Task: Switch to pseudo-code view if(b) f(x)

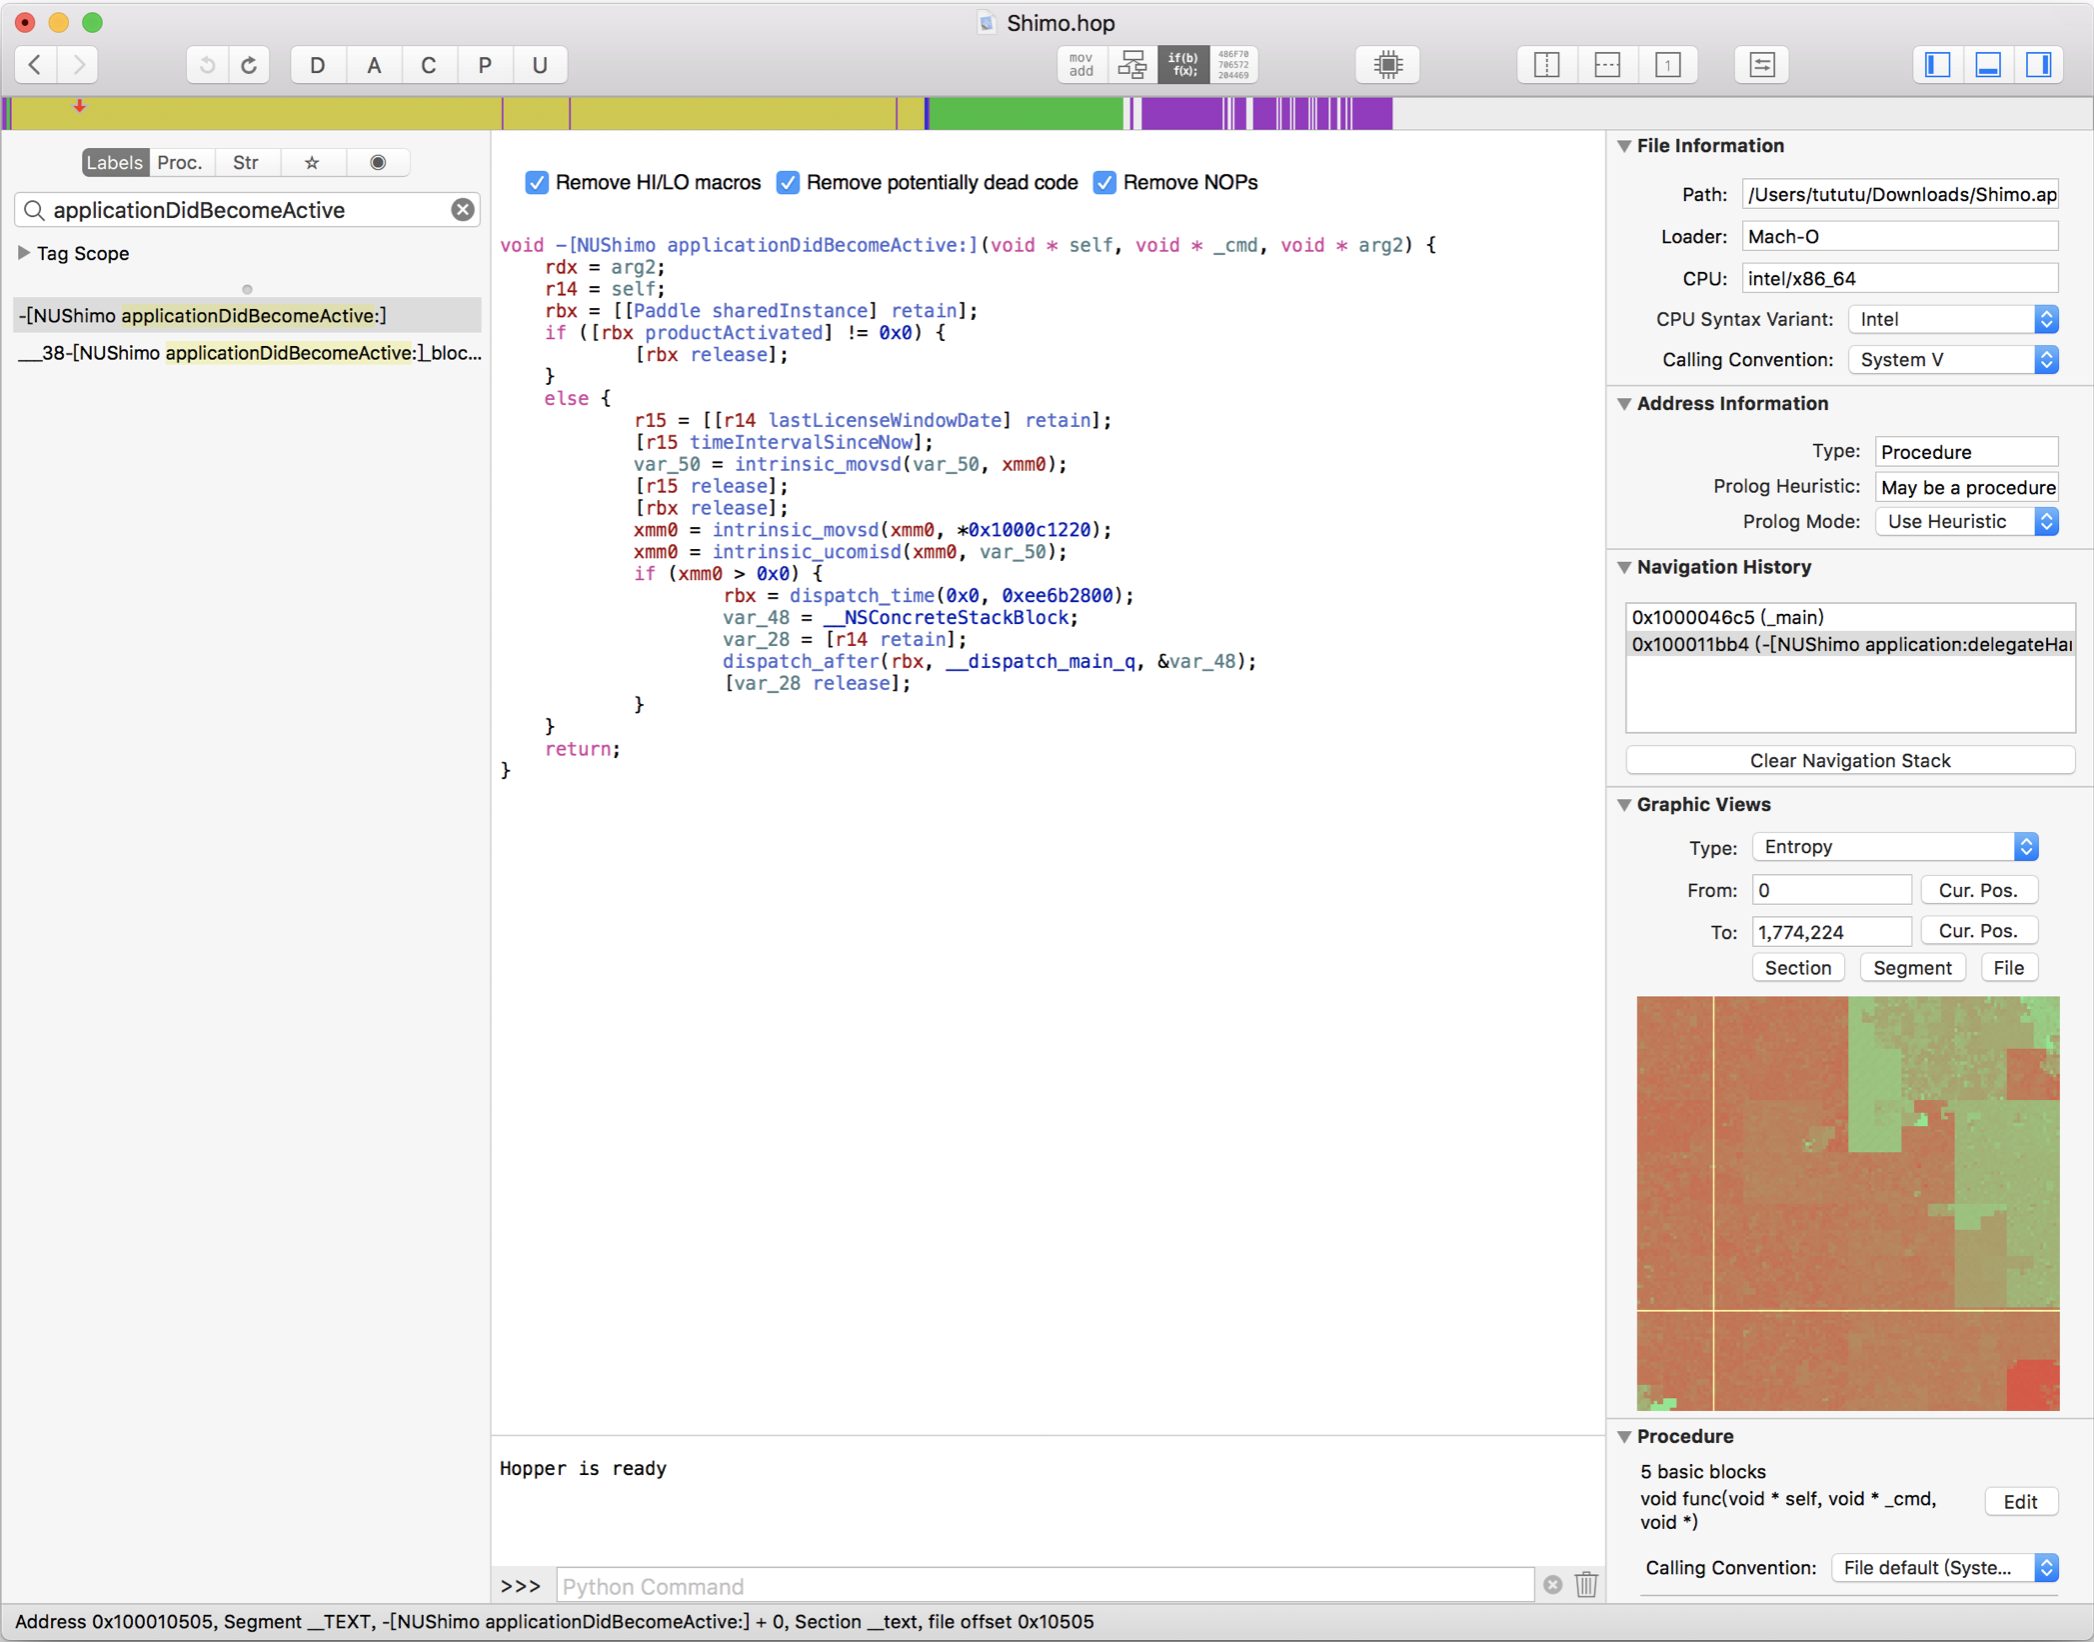Action: click(x=1184, y=65)
